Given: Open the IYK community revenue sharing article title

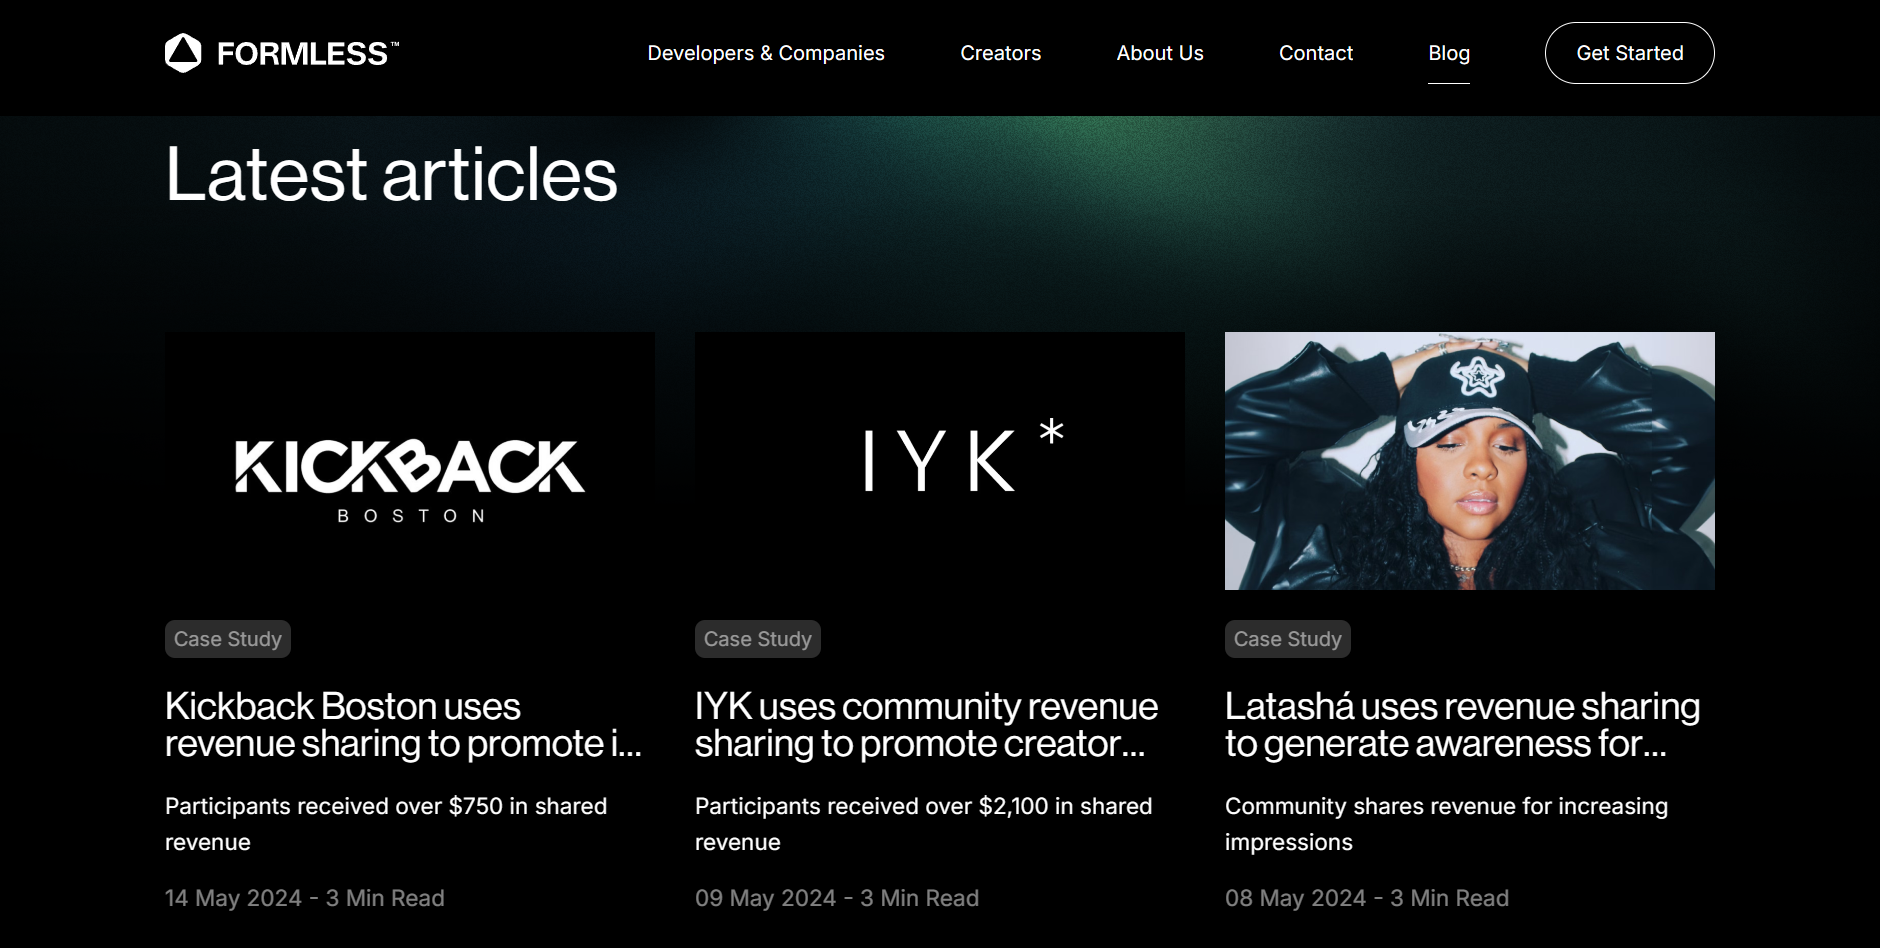Looking at the screenshot, I should [926, 725].
